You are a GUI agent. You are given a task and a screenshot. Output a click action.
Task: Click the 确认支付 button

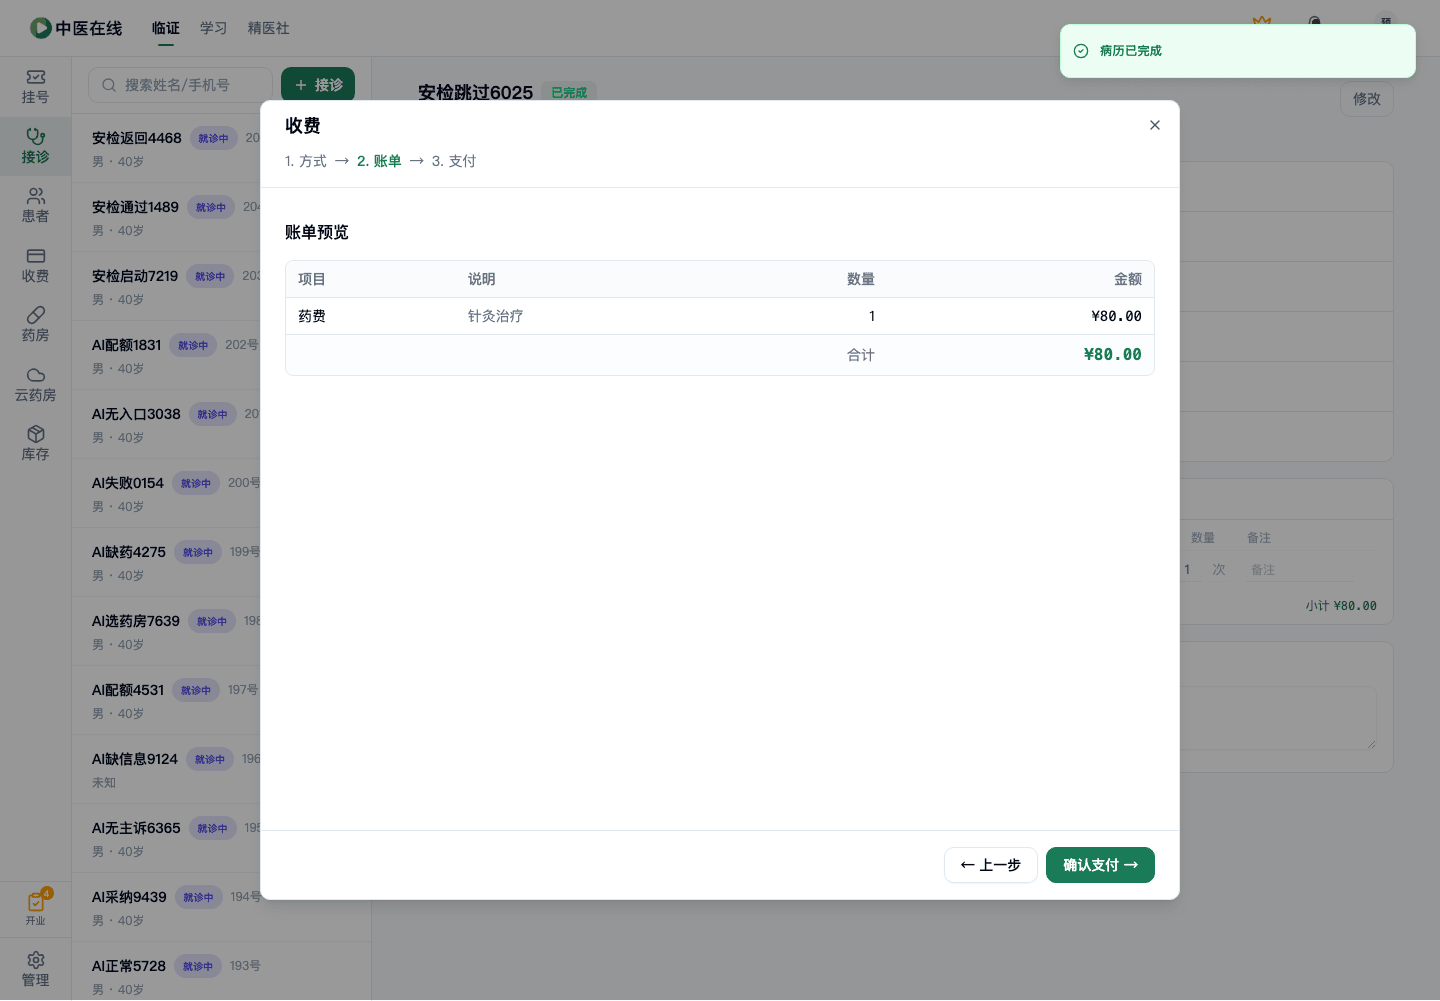tap(1100, 865)
